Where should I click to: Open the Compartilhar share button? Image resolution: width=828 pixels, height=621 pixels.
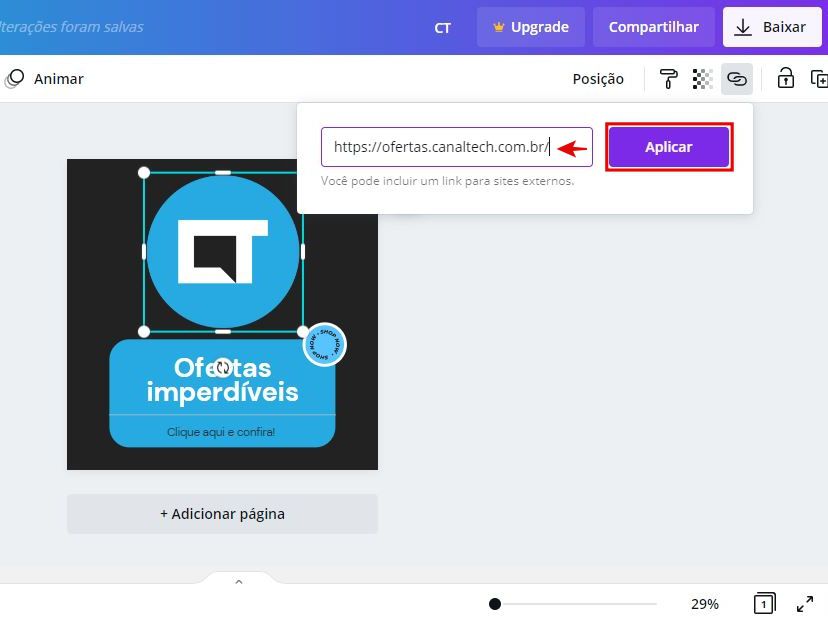pos(653,27)
